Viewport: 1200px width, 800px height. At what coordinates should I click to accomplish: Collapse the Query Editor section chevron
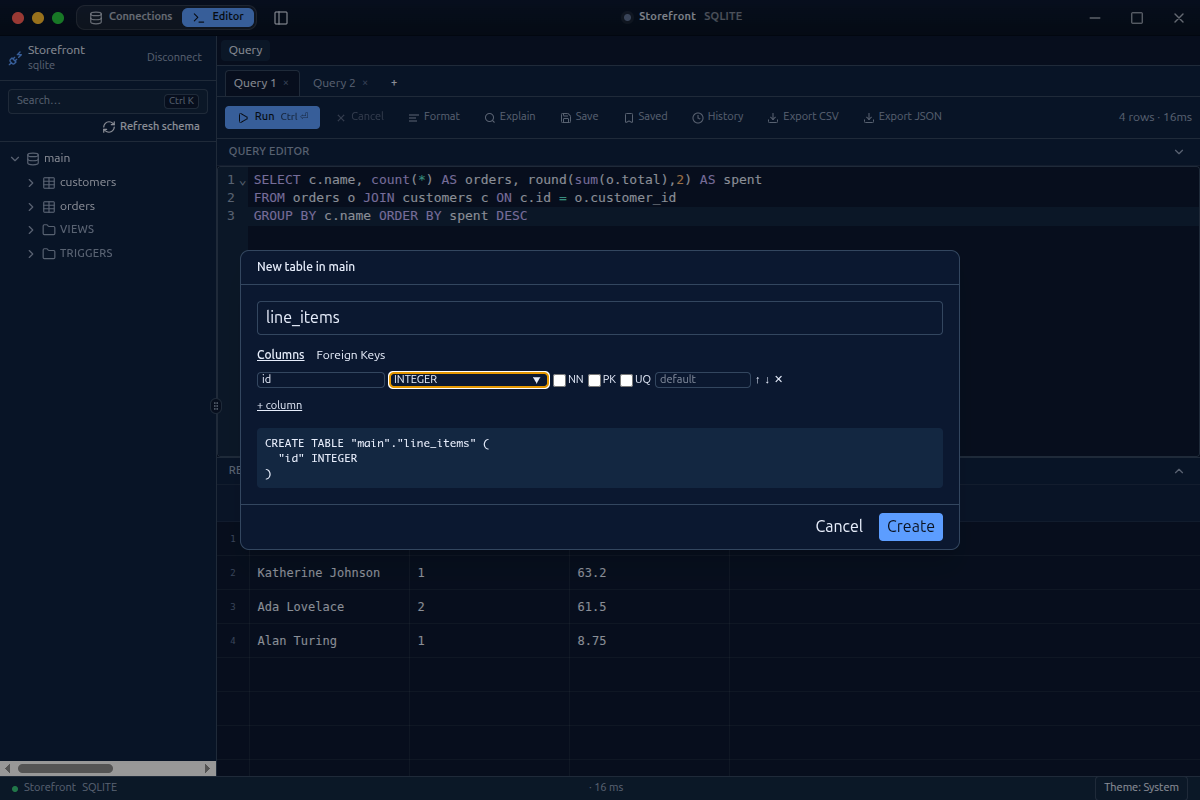[1178, 151]
